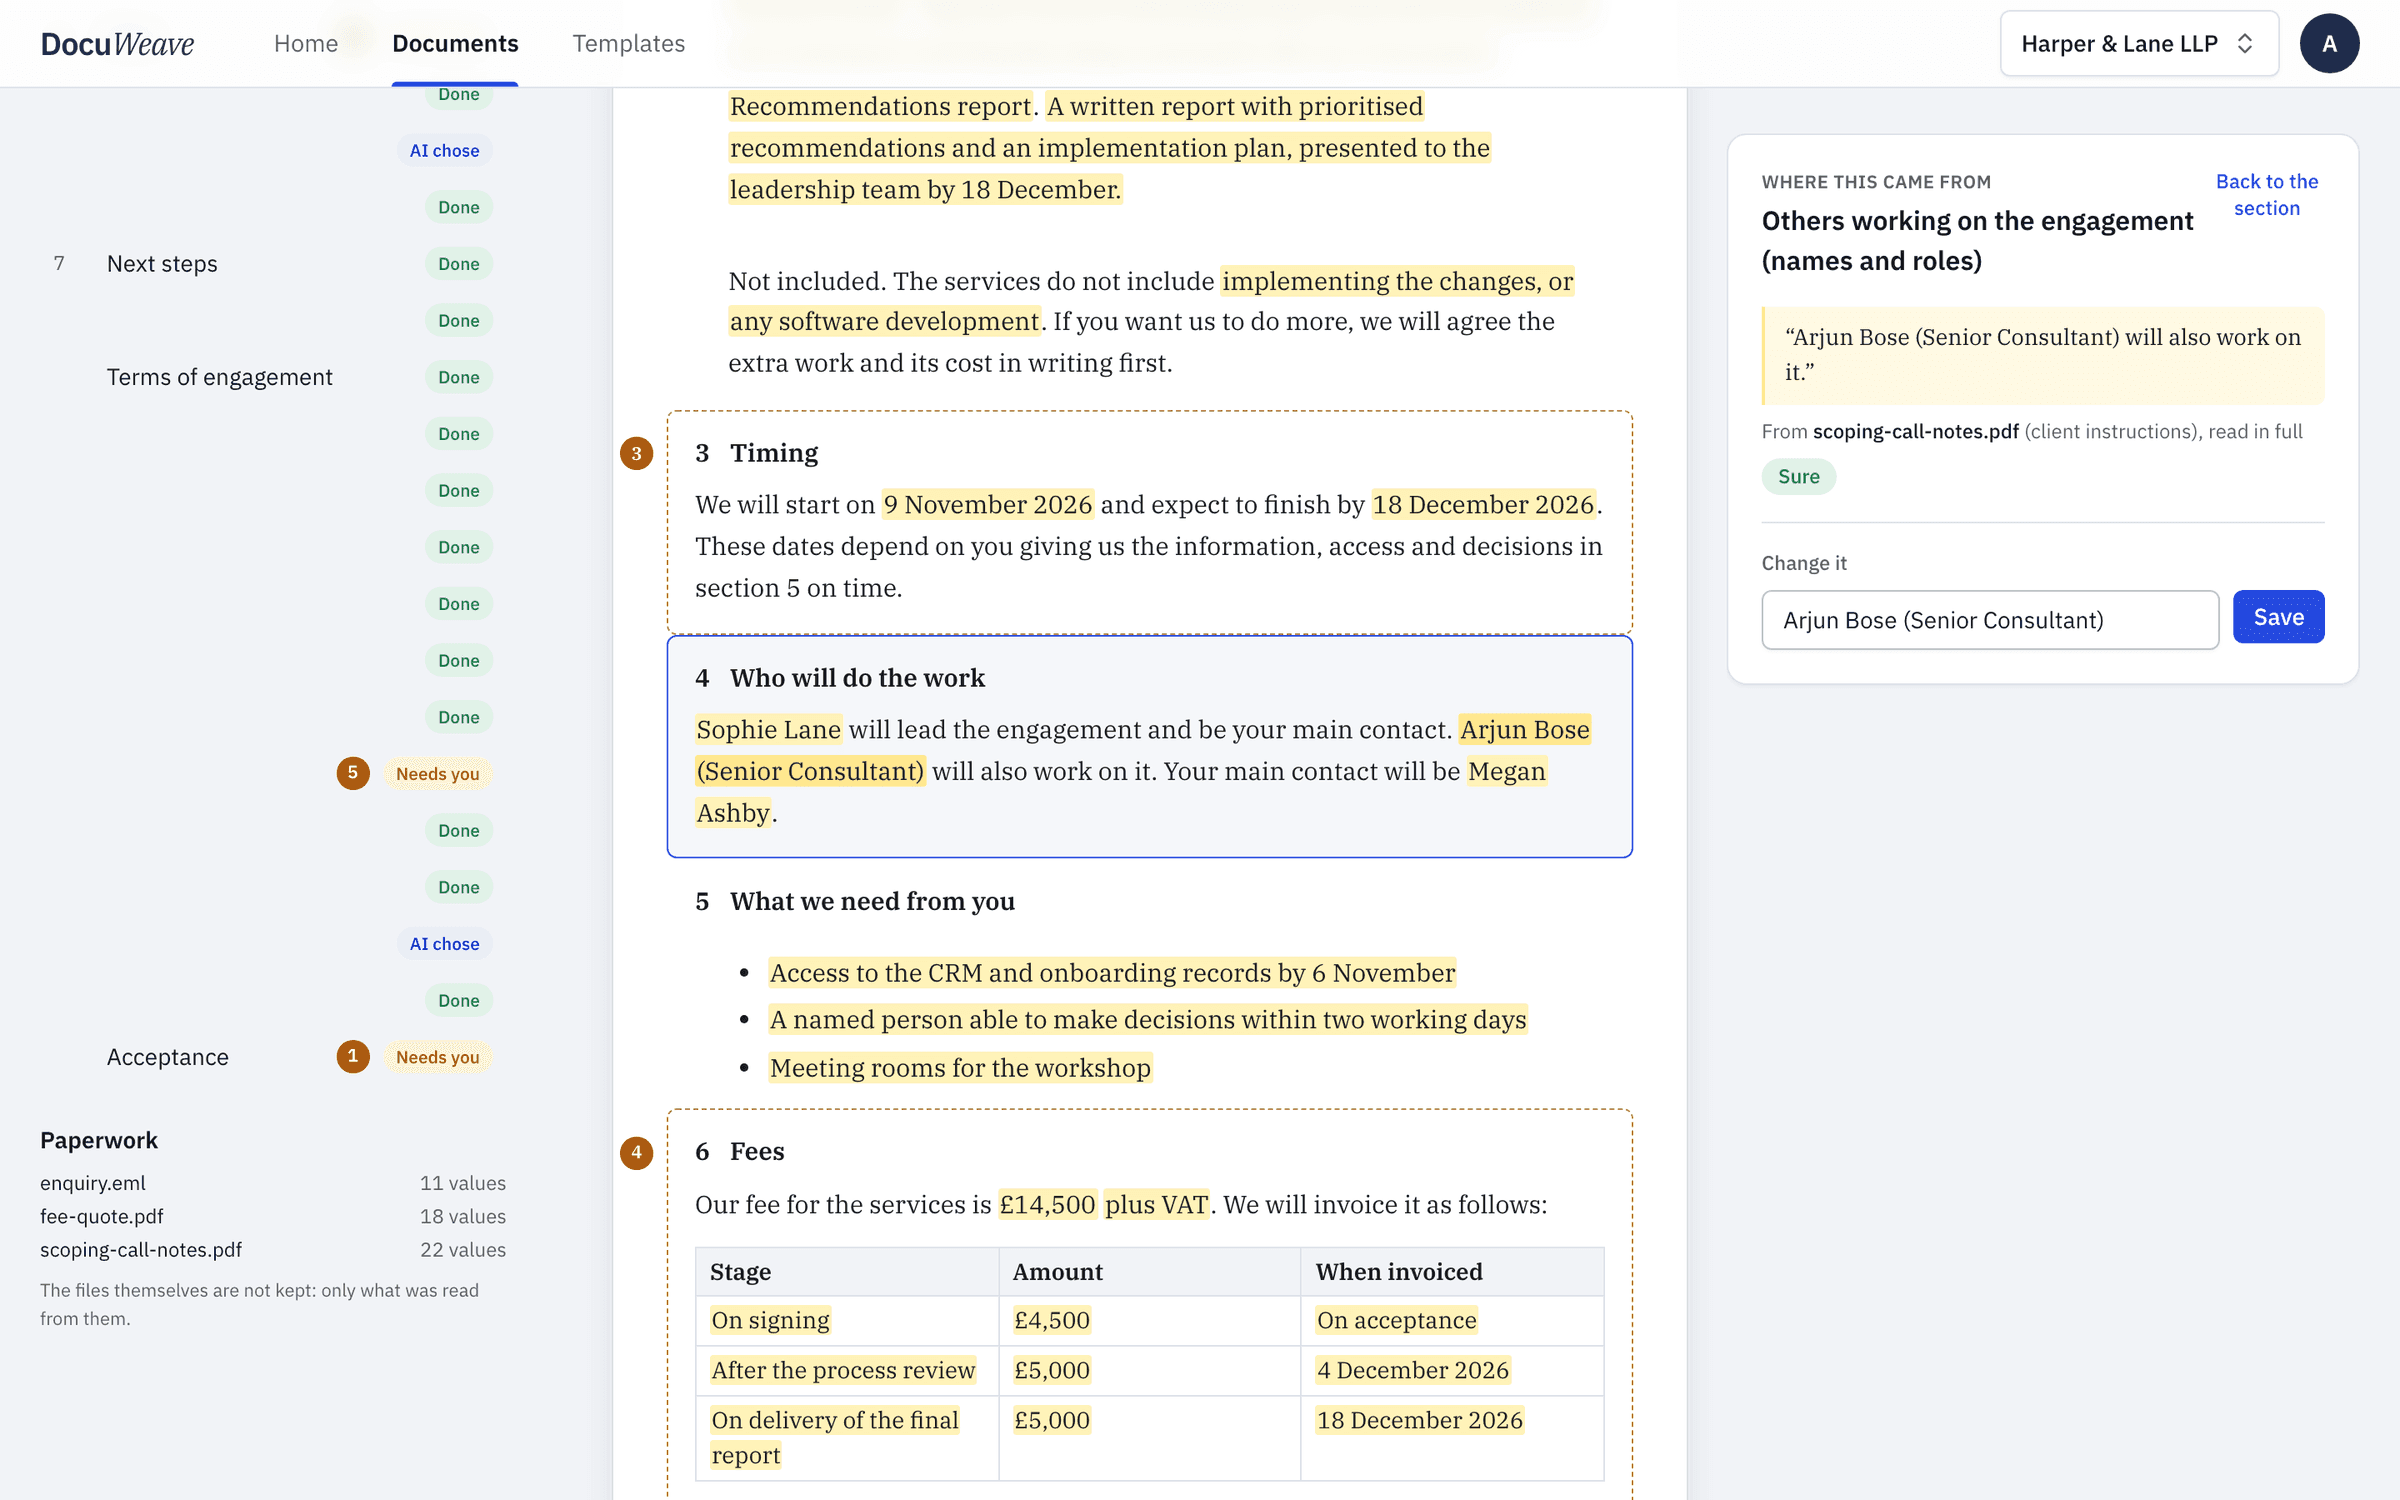Viewport: 2400px width, 1500px height.
Task: Click the scoping-call-notes.pdf source name in the right panel
Action: point(1915,431)
